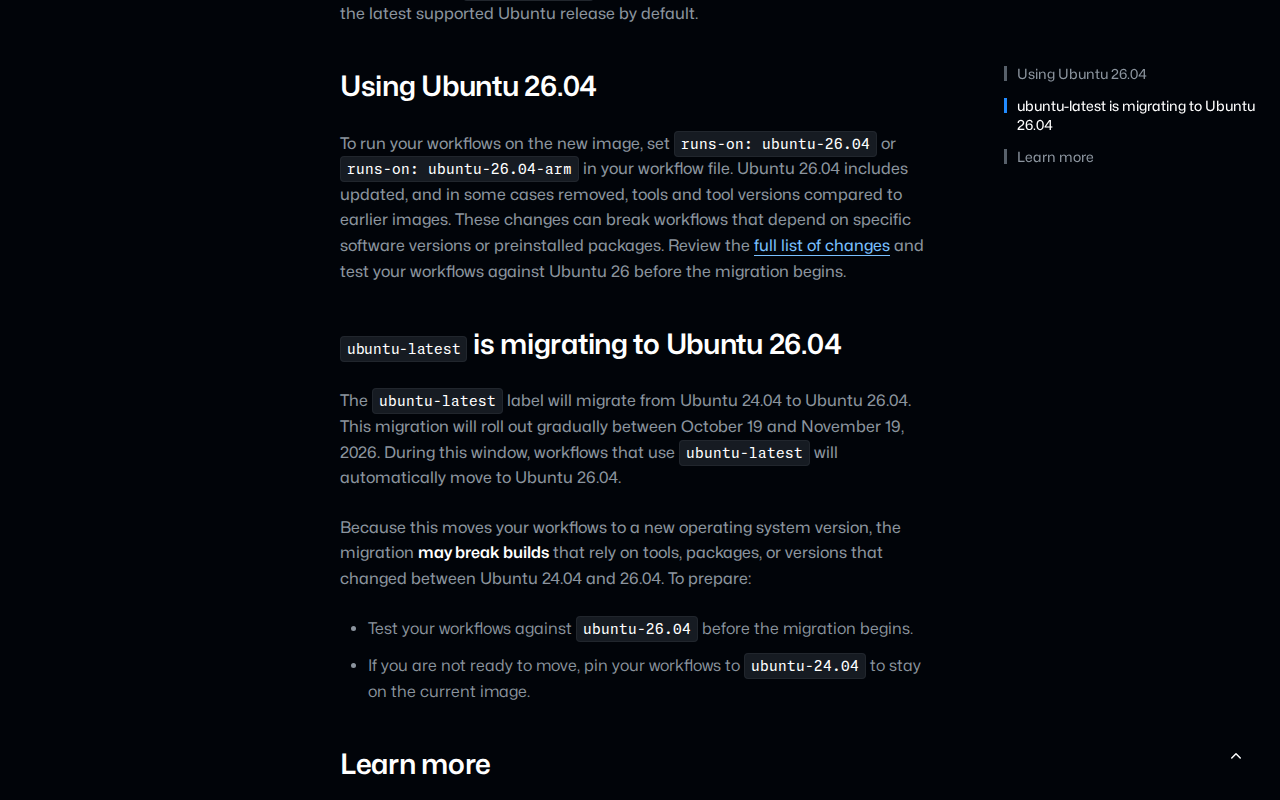Click 'ubuntu-latest' code after the word 'The'

(x=437, y=401)
